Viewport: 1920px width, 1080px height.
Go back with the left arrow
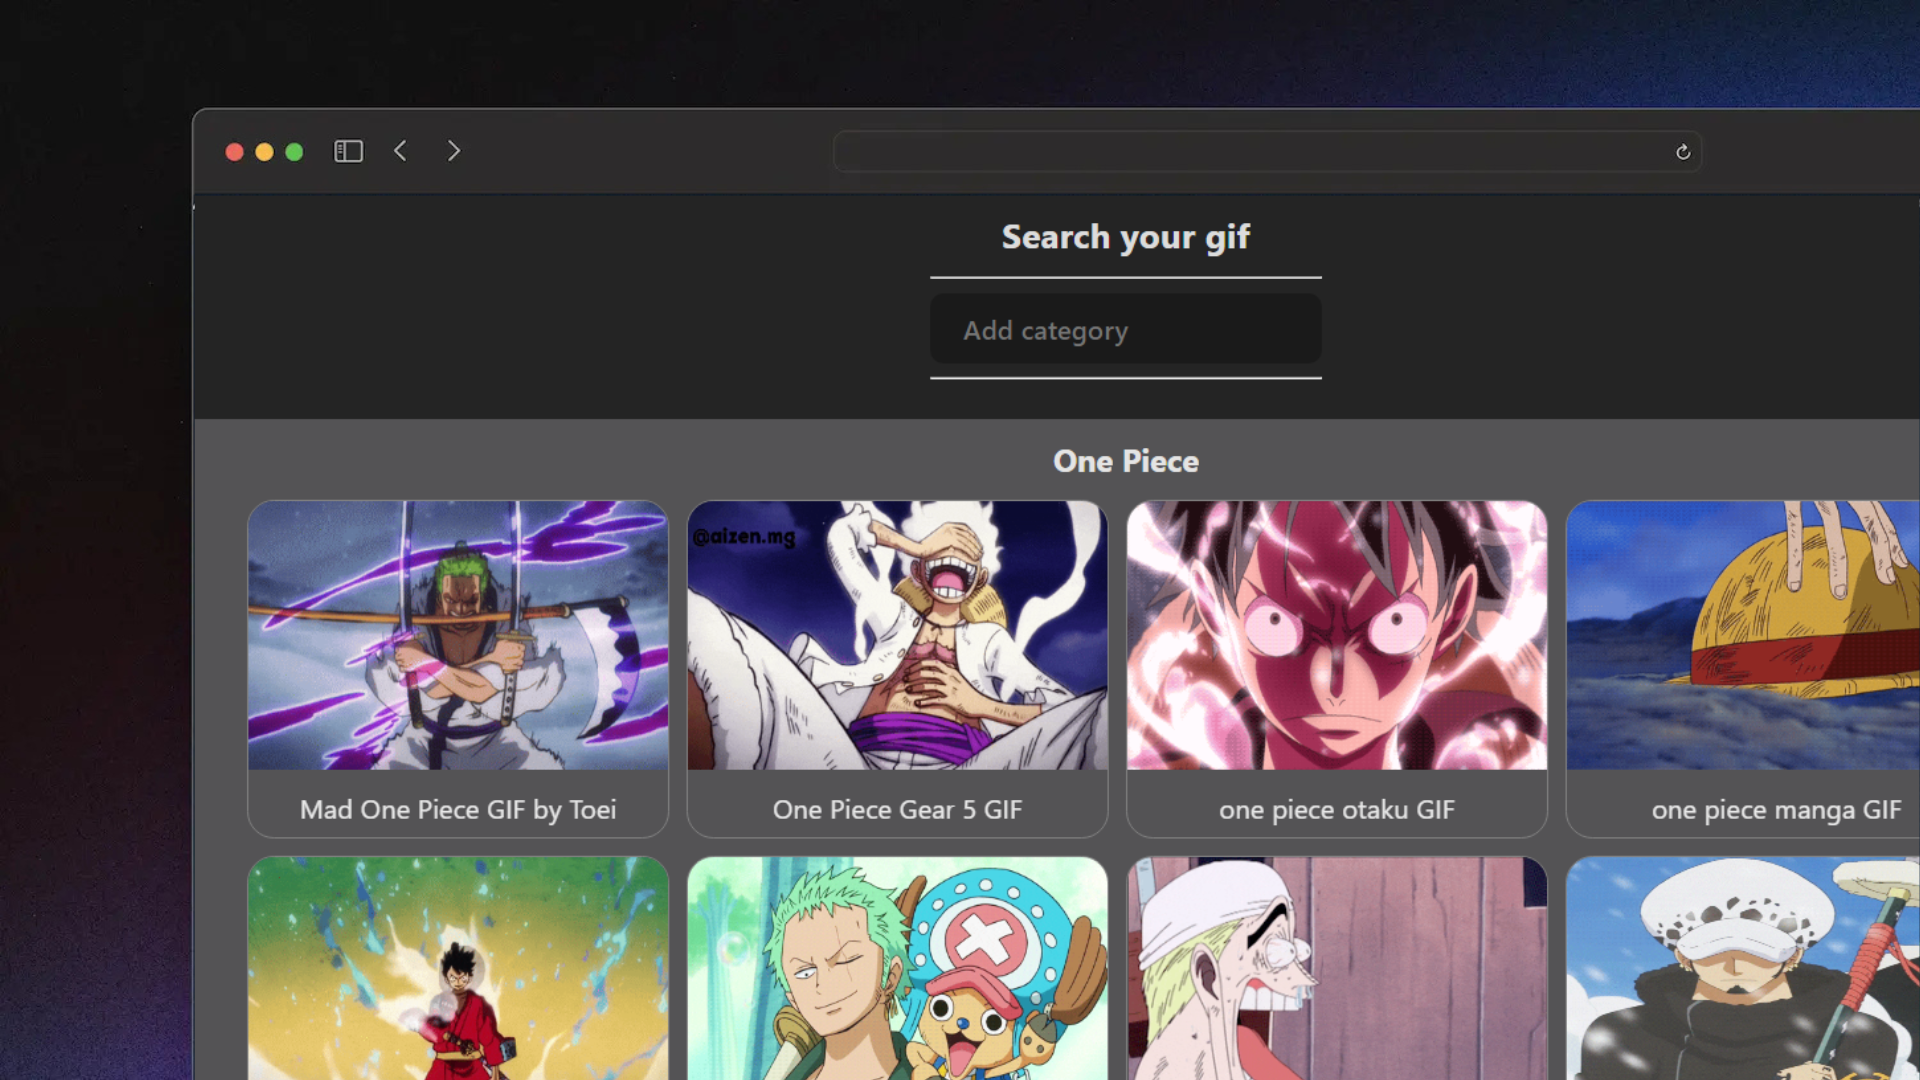[x=400, y=151]
